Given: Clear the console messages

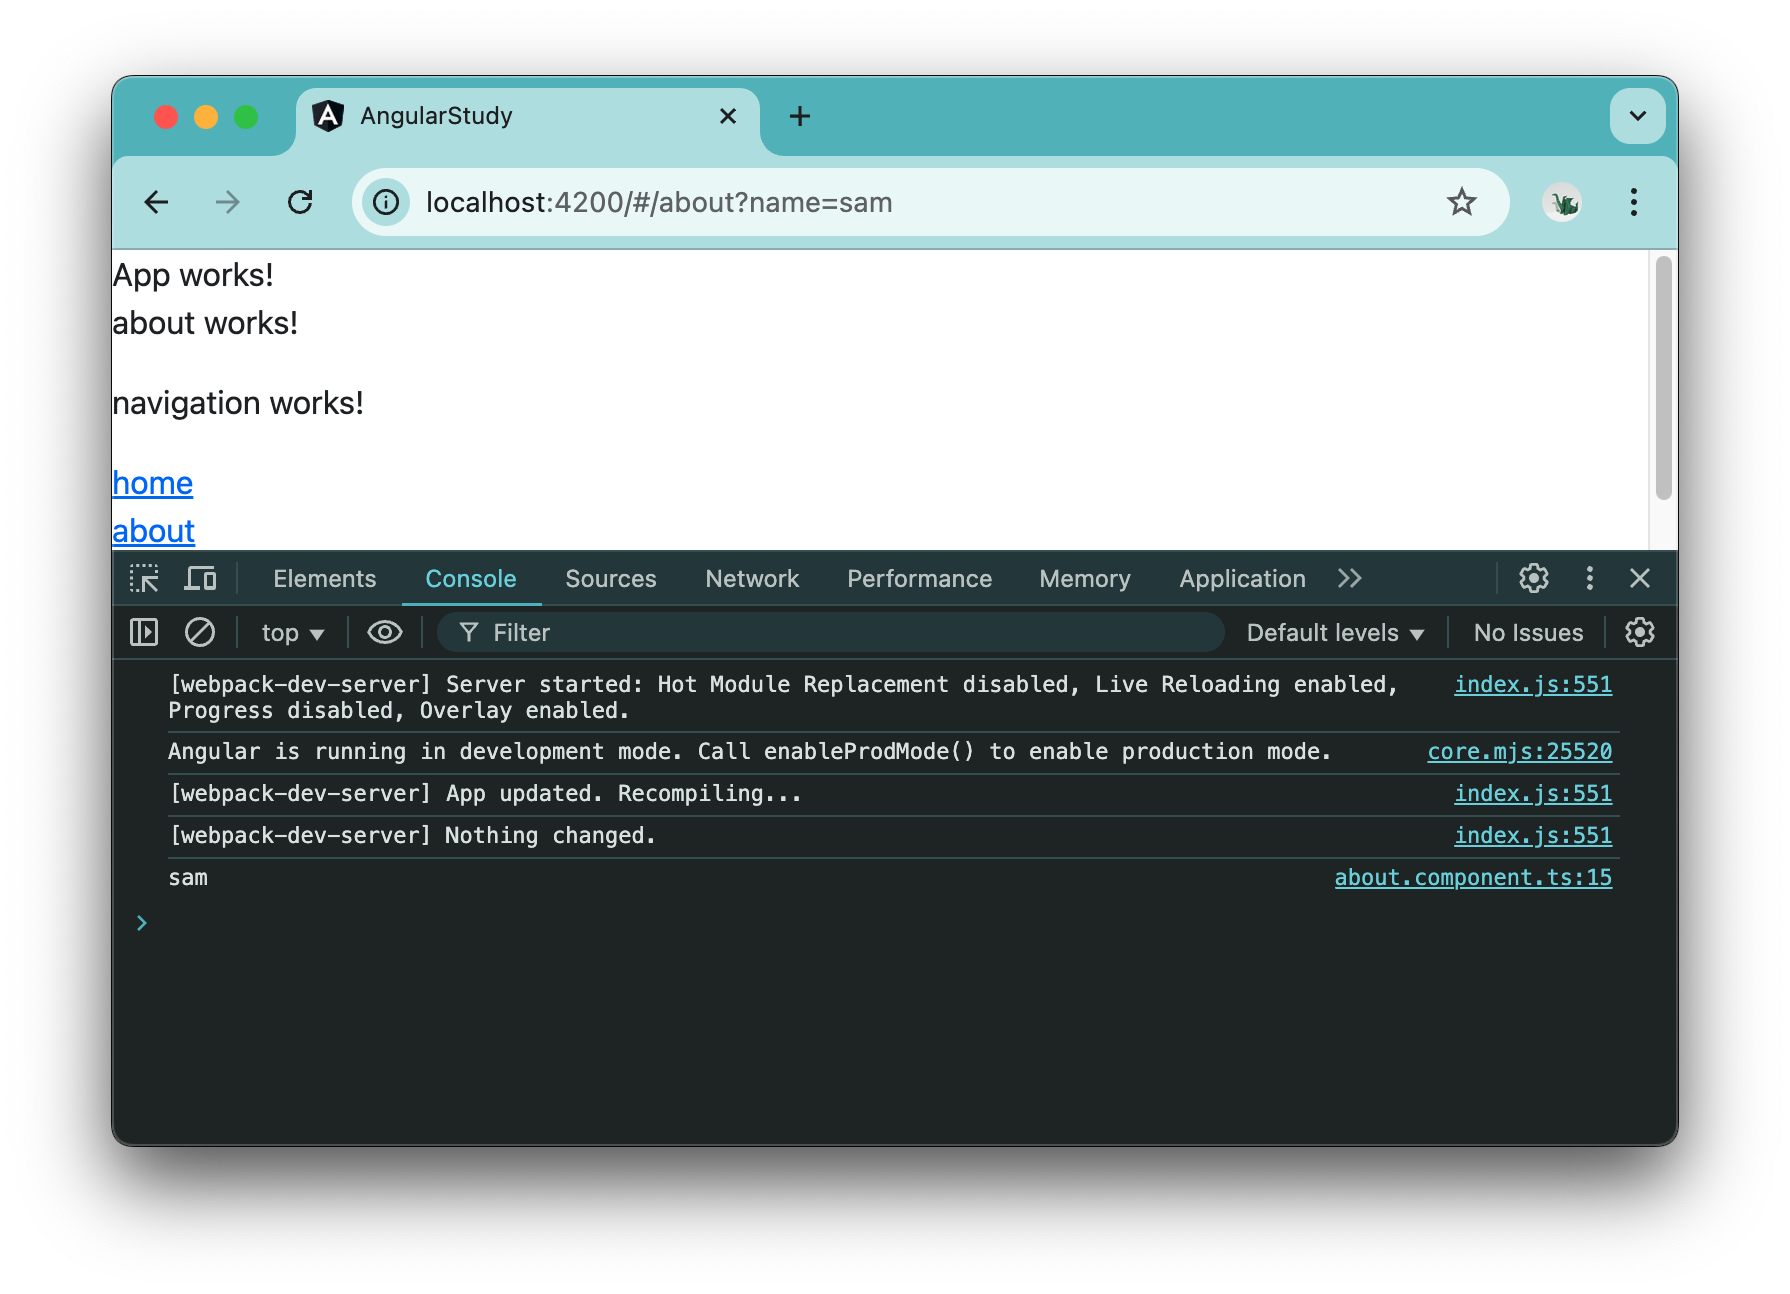Looking at the screenshot, I should click(200, 632).
